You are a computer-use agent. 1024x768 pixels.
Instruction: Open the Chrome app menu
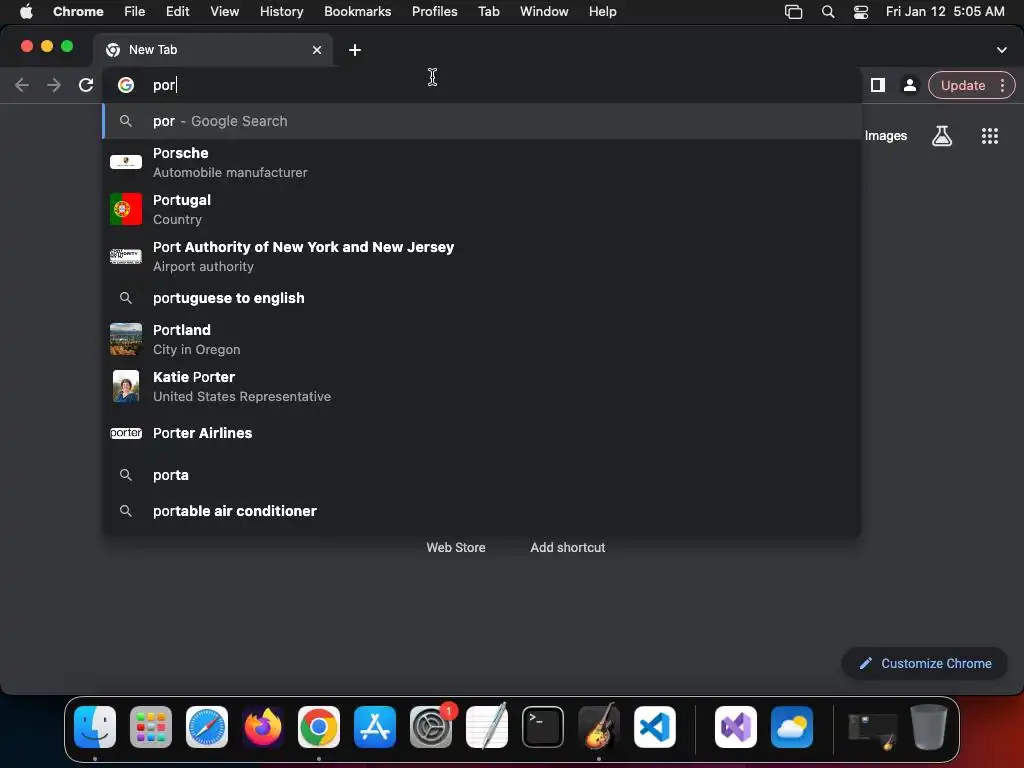coord(78,12)
